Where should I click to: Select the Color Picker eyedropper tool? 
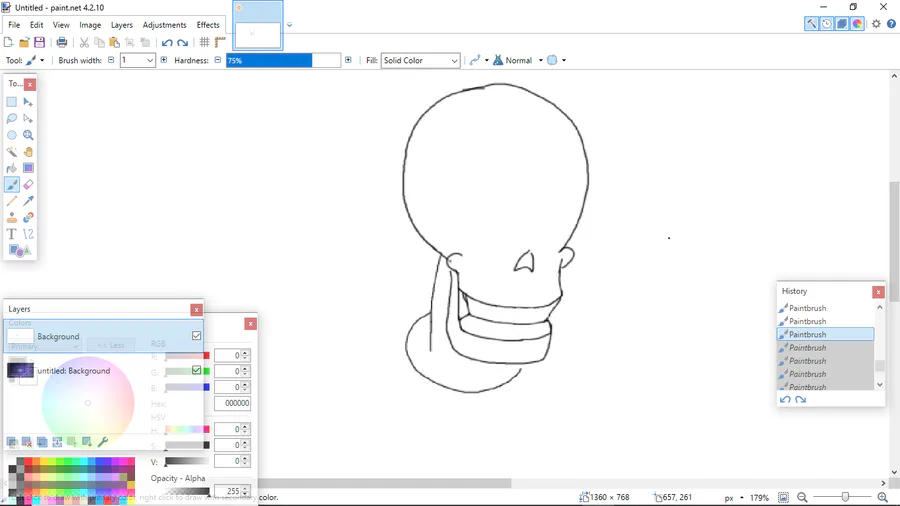click(x=28, y=201)
